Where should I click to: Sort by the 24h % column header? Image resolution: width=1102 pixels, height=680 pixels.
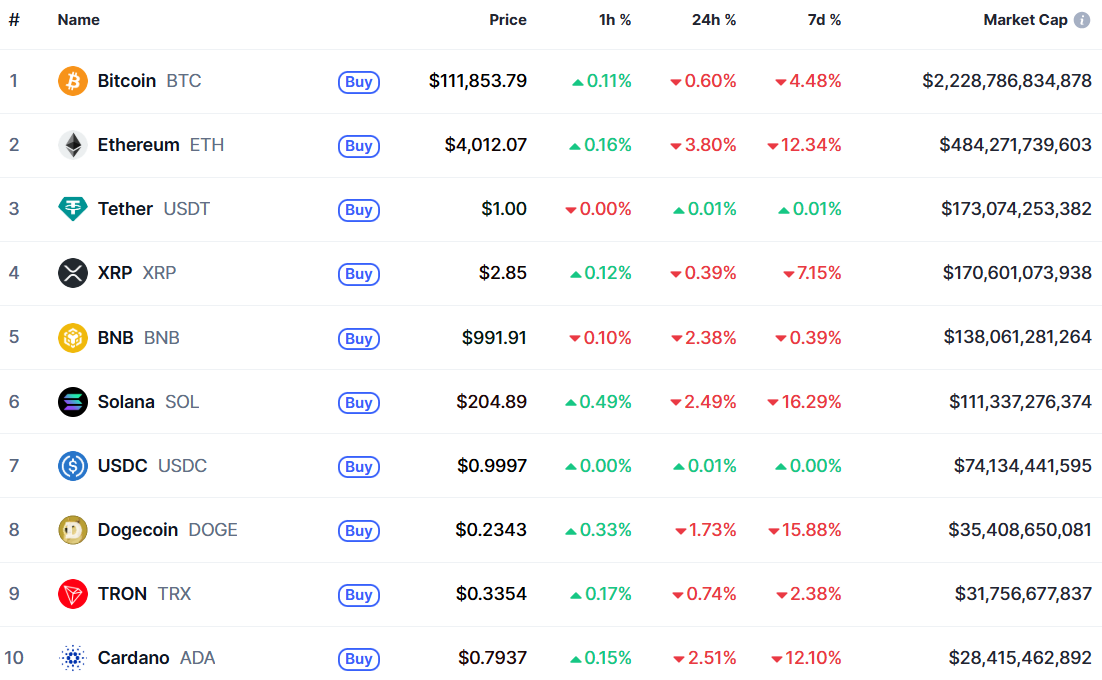[713, 20]
